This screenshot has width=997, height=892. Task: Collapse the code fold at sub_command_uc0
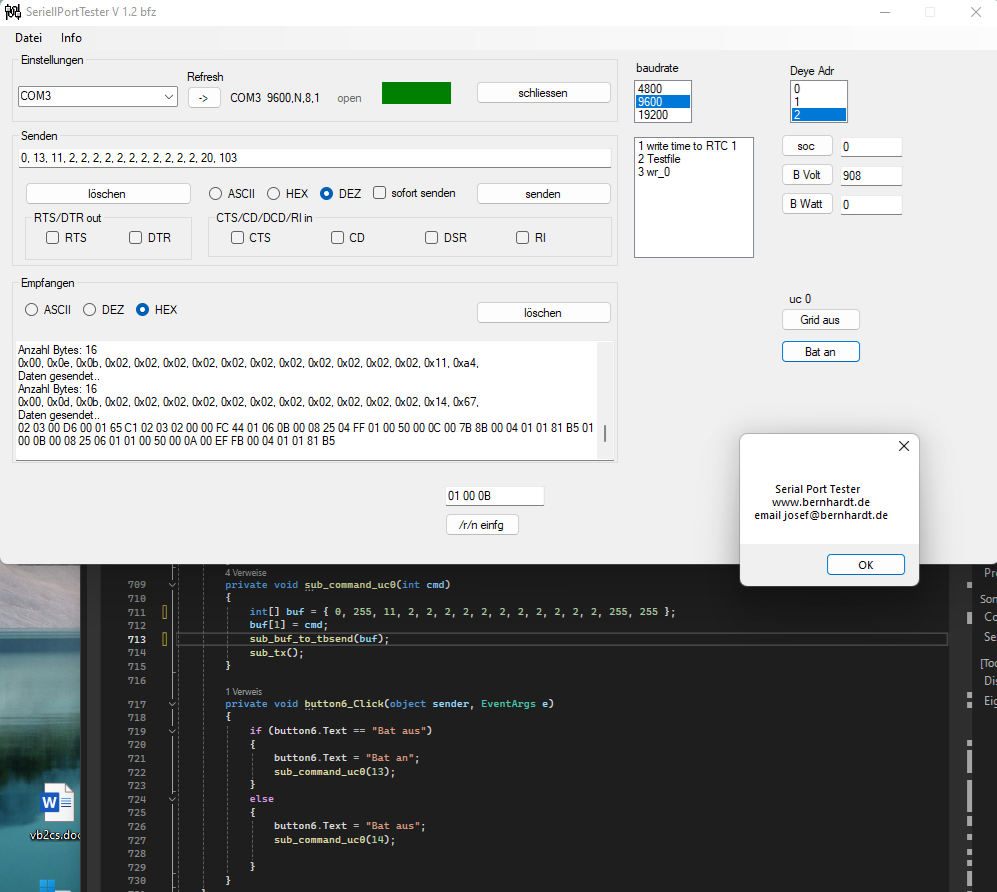[172, 585]
